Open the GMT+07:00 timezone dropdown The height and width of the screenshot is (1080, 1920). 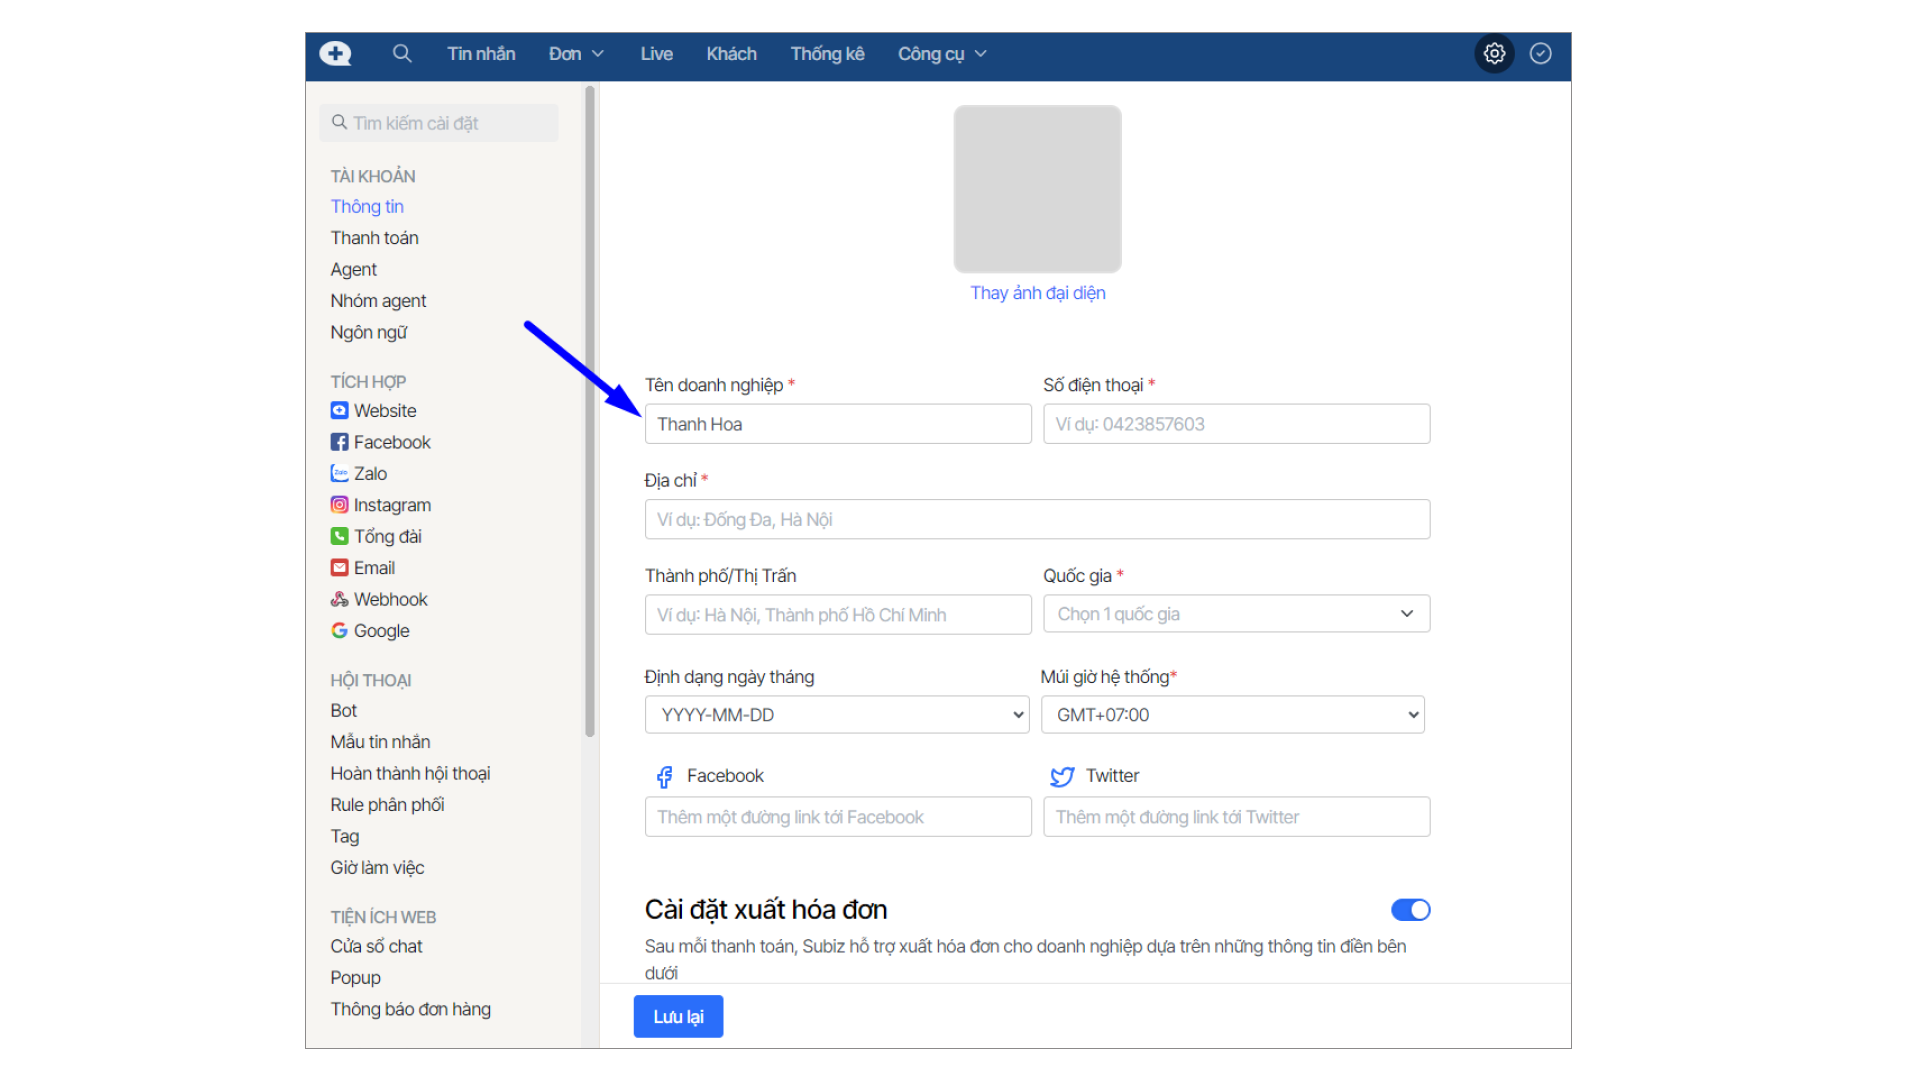tap(1232, 715)
